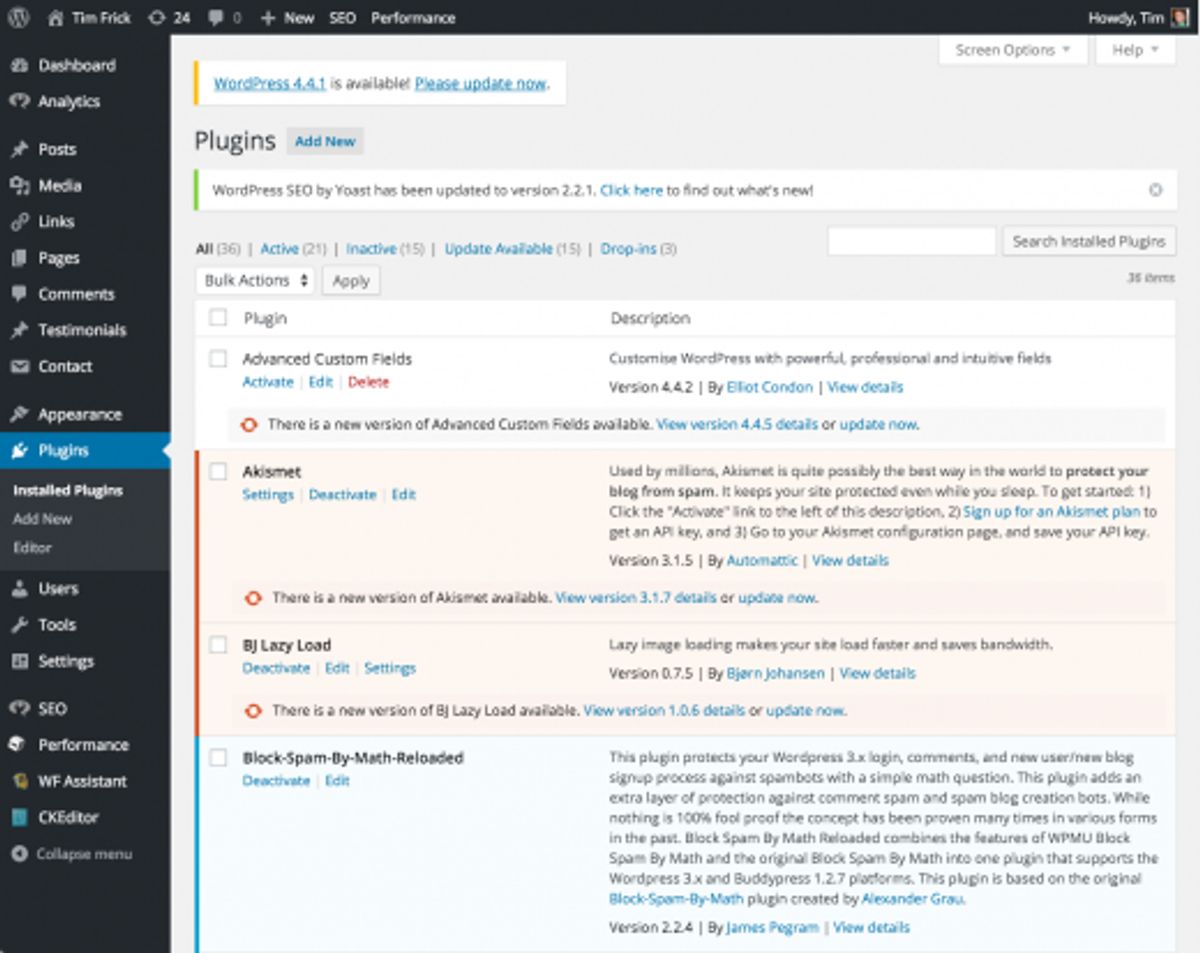
Task: Open the Tools wrench icon in sidebar
Action: [19, 624]
